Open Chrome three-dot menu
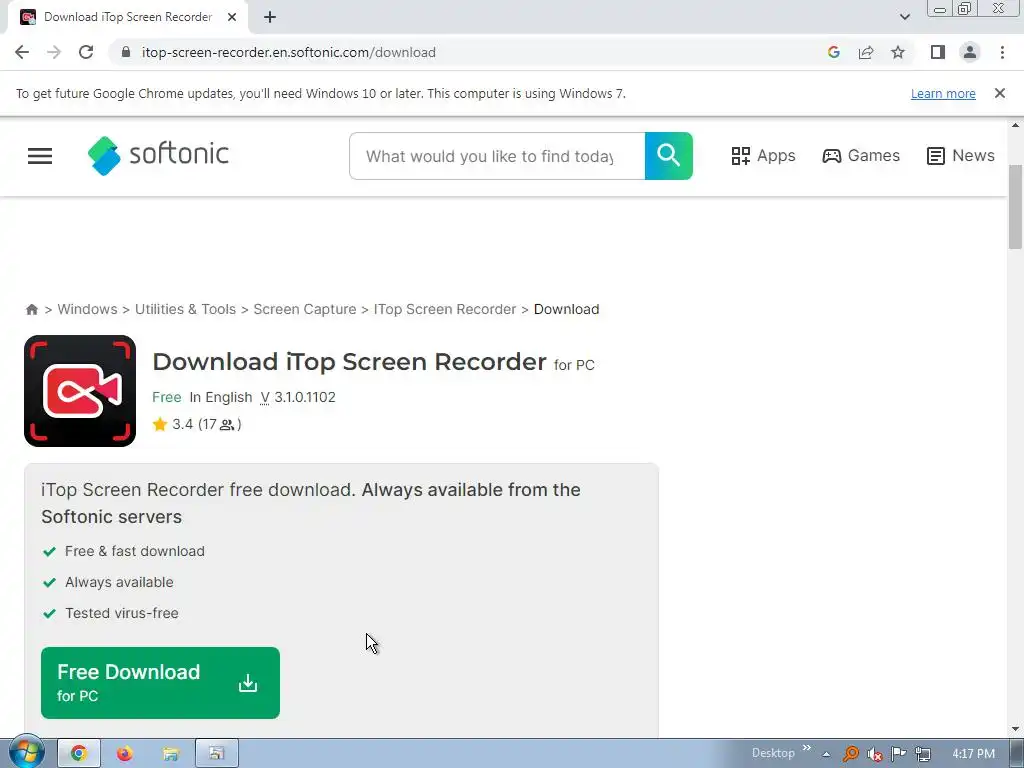The height and width of the screenshot is (768, 1024). click(1002, 52)
